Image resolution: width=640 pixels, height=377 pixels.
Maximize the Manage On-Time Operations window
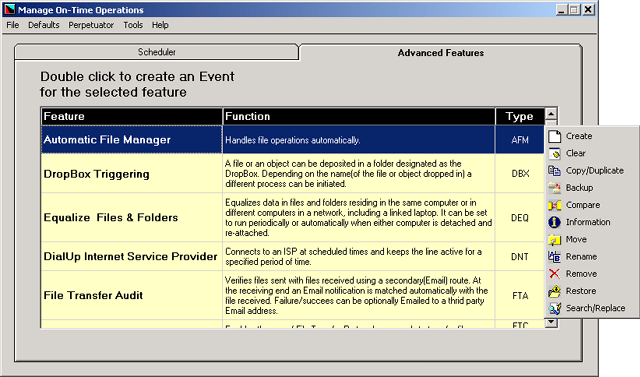tap(574, 9)
